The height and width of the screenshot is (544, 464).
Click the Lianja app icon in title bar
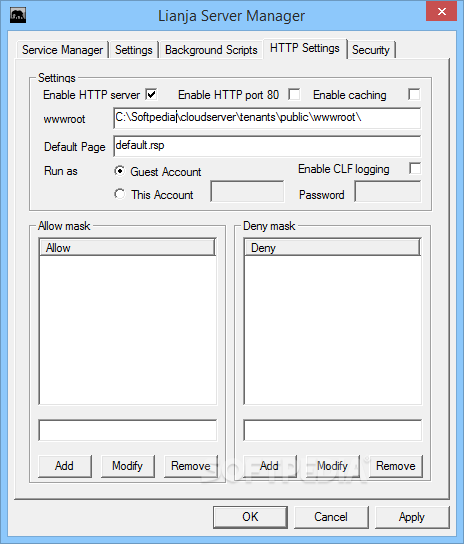click(x=18, y=16)
